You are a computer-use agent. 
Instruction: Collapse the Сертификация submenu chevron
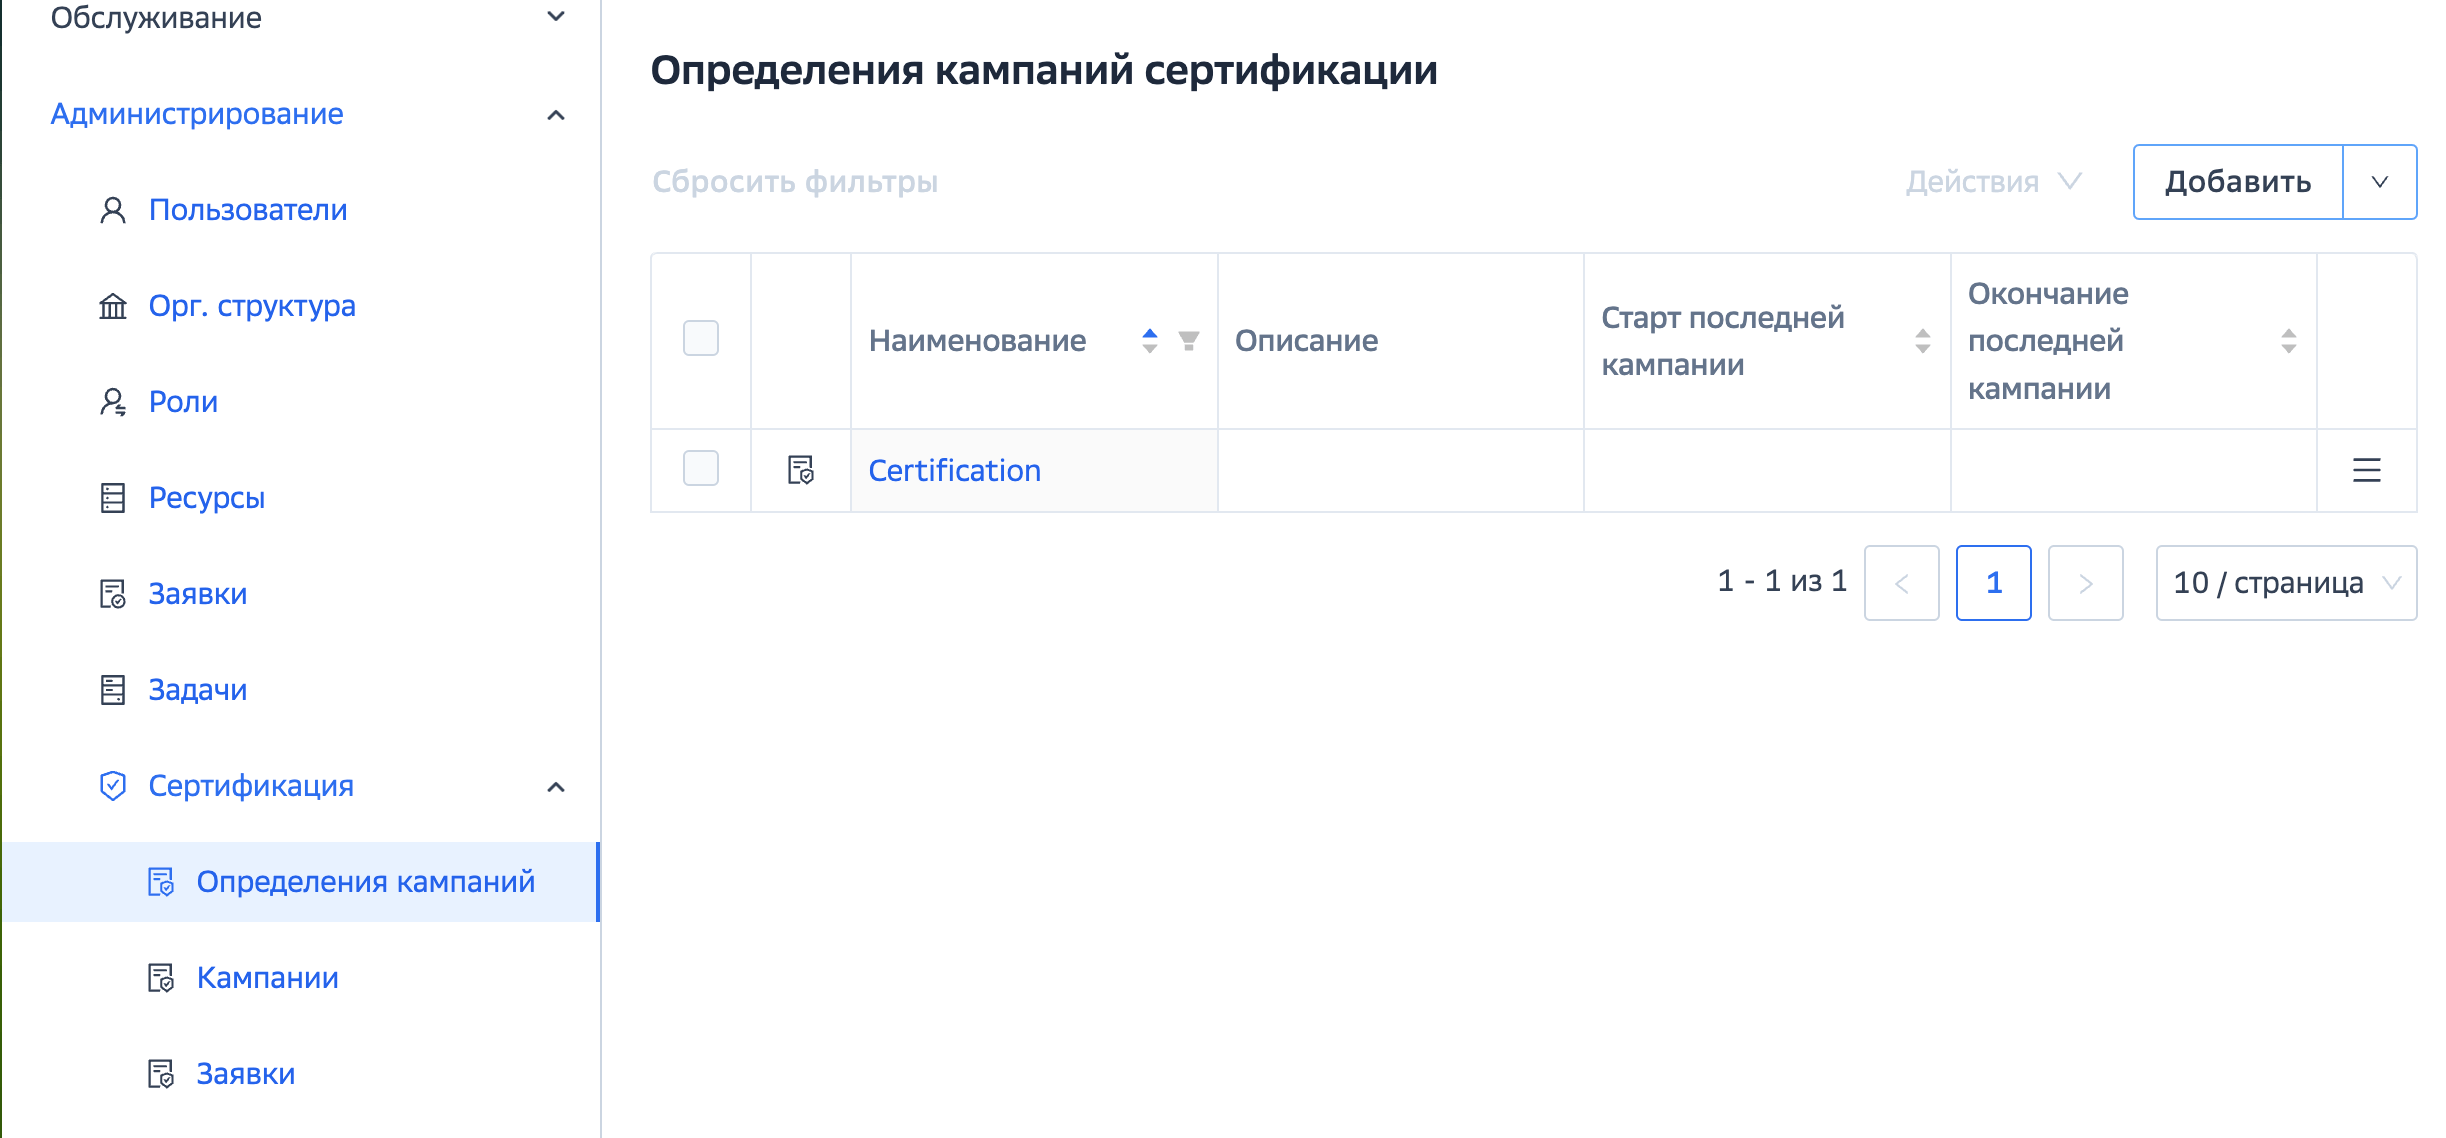557,787
